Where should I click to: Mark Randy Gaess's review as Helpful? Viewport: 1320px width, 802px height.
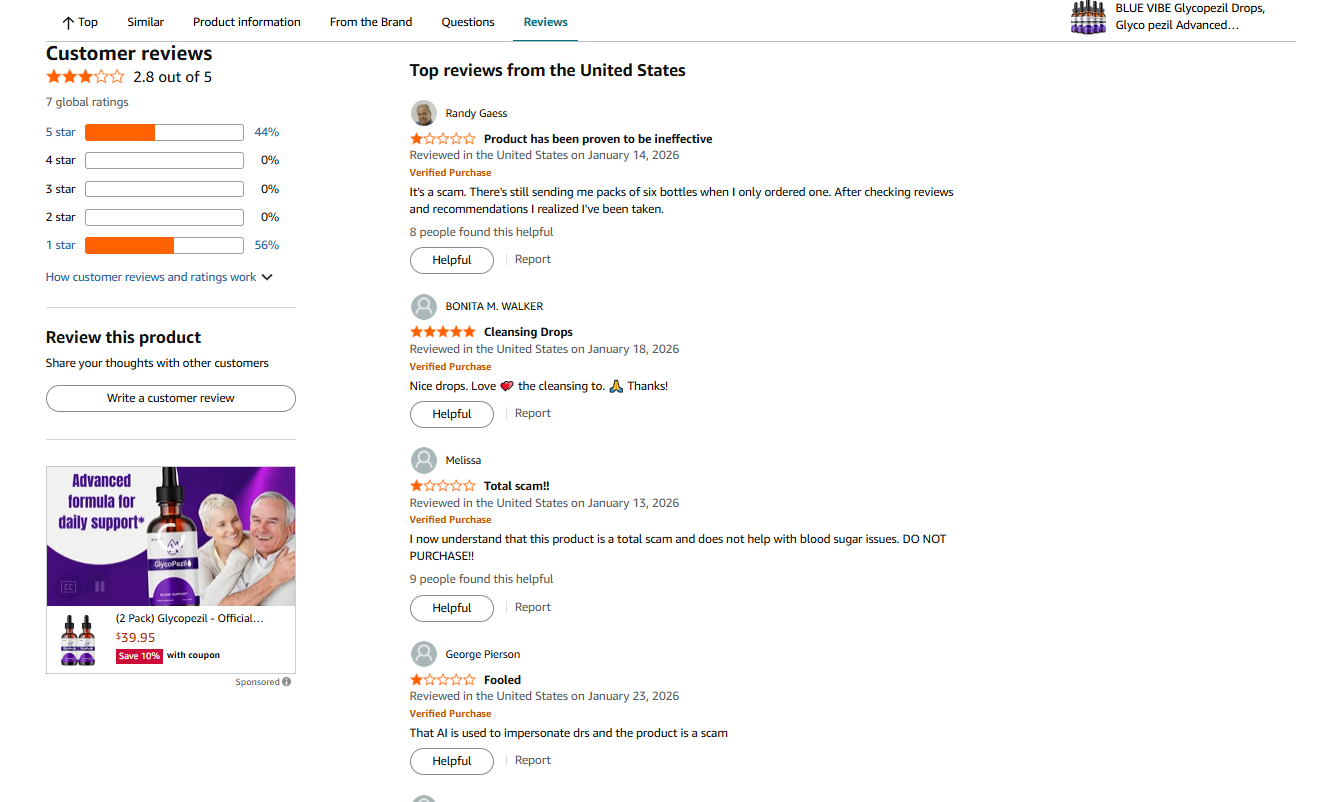[x=452, y=260]
